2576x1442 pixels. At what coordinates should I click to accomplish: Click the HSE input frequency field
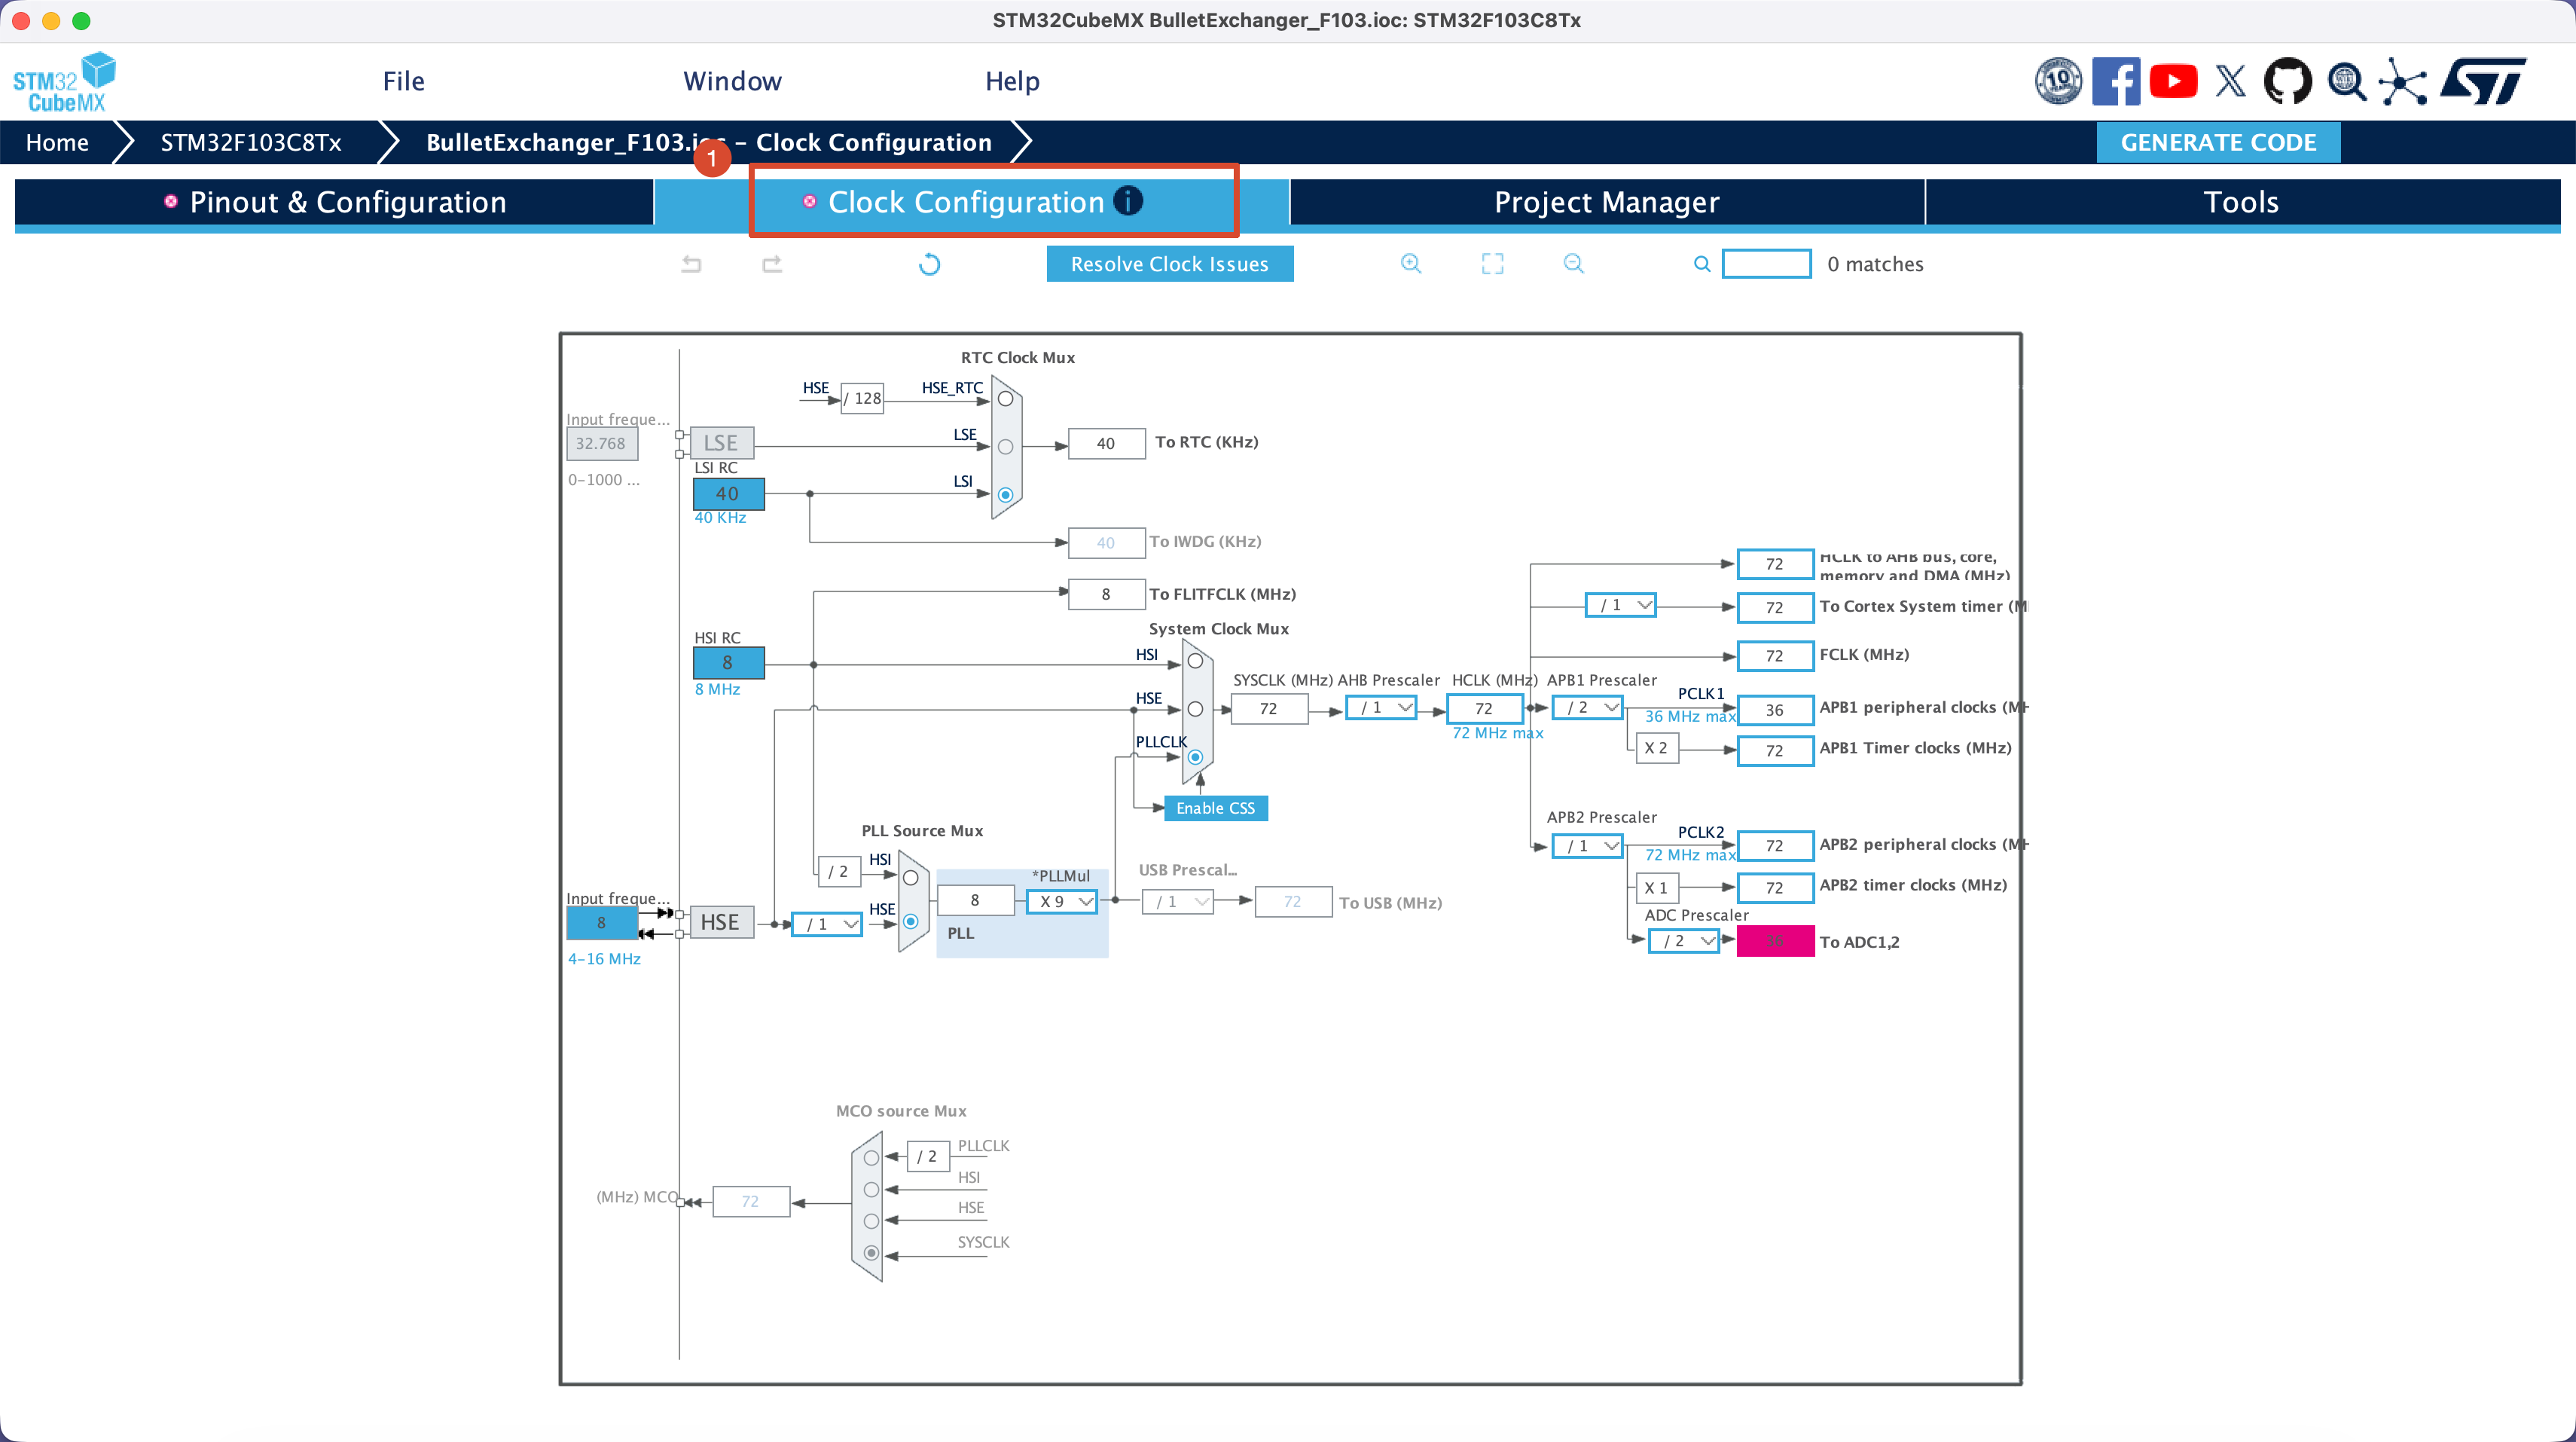602,923
